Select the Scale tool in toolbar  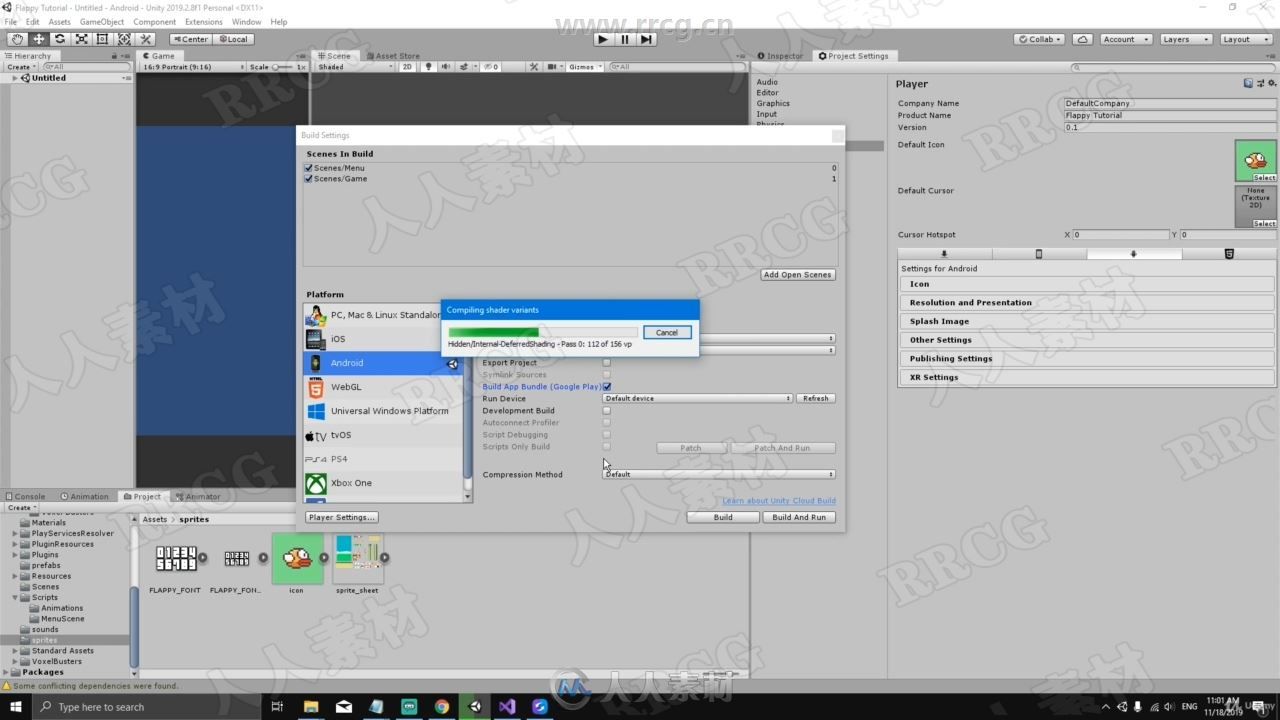point(81,39)
